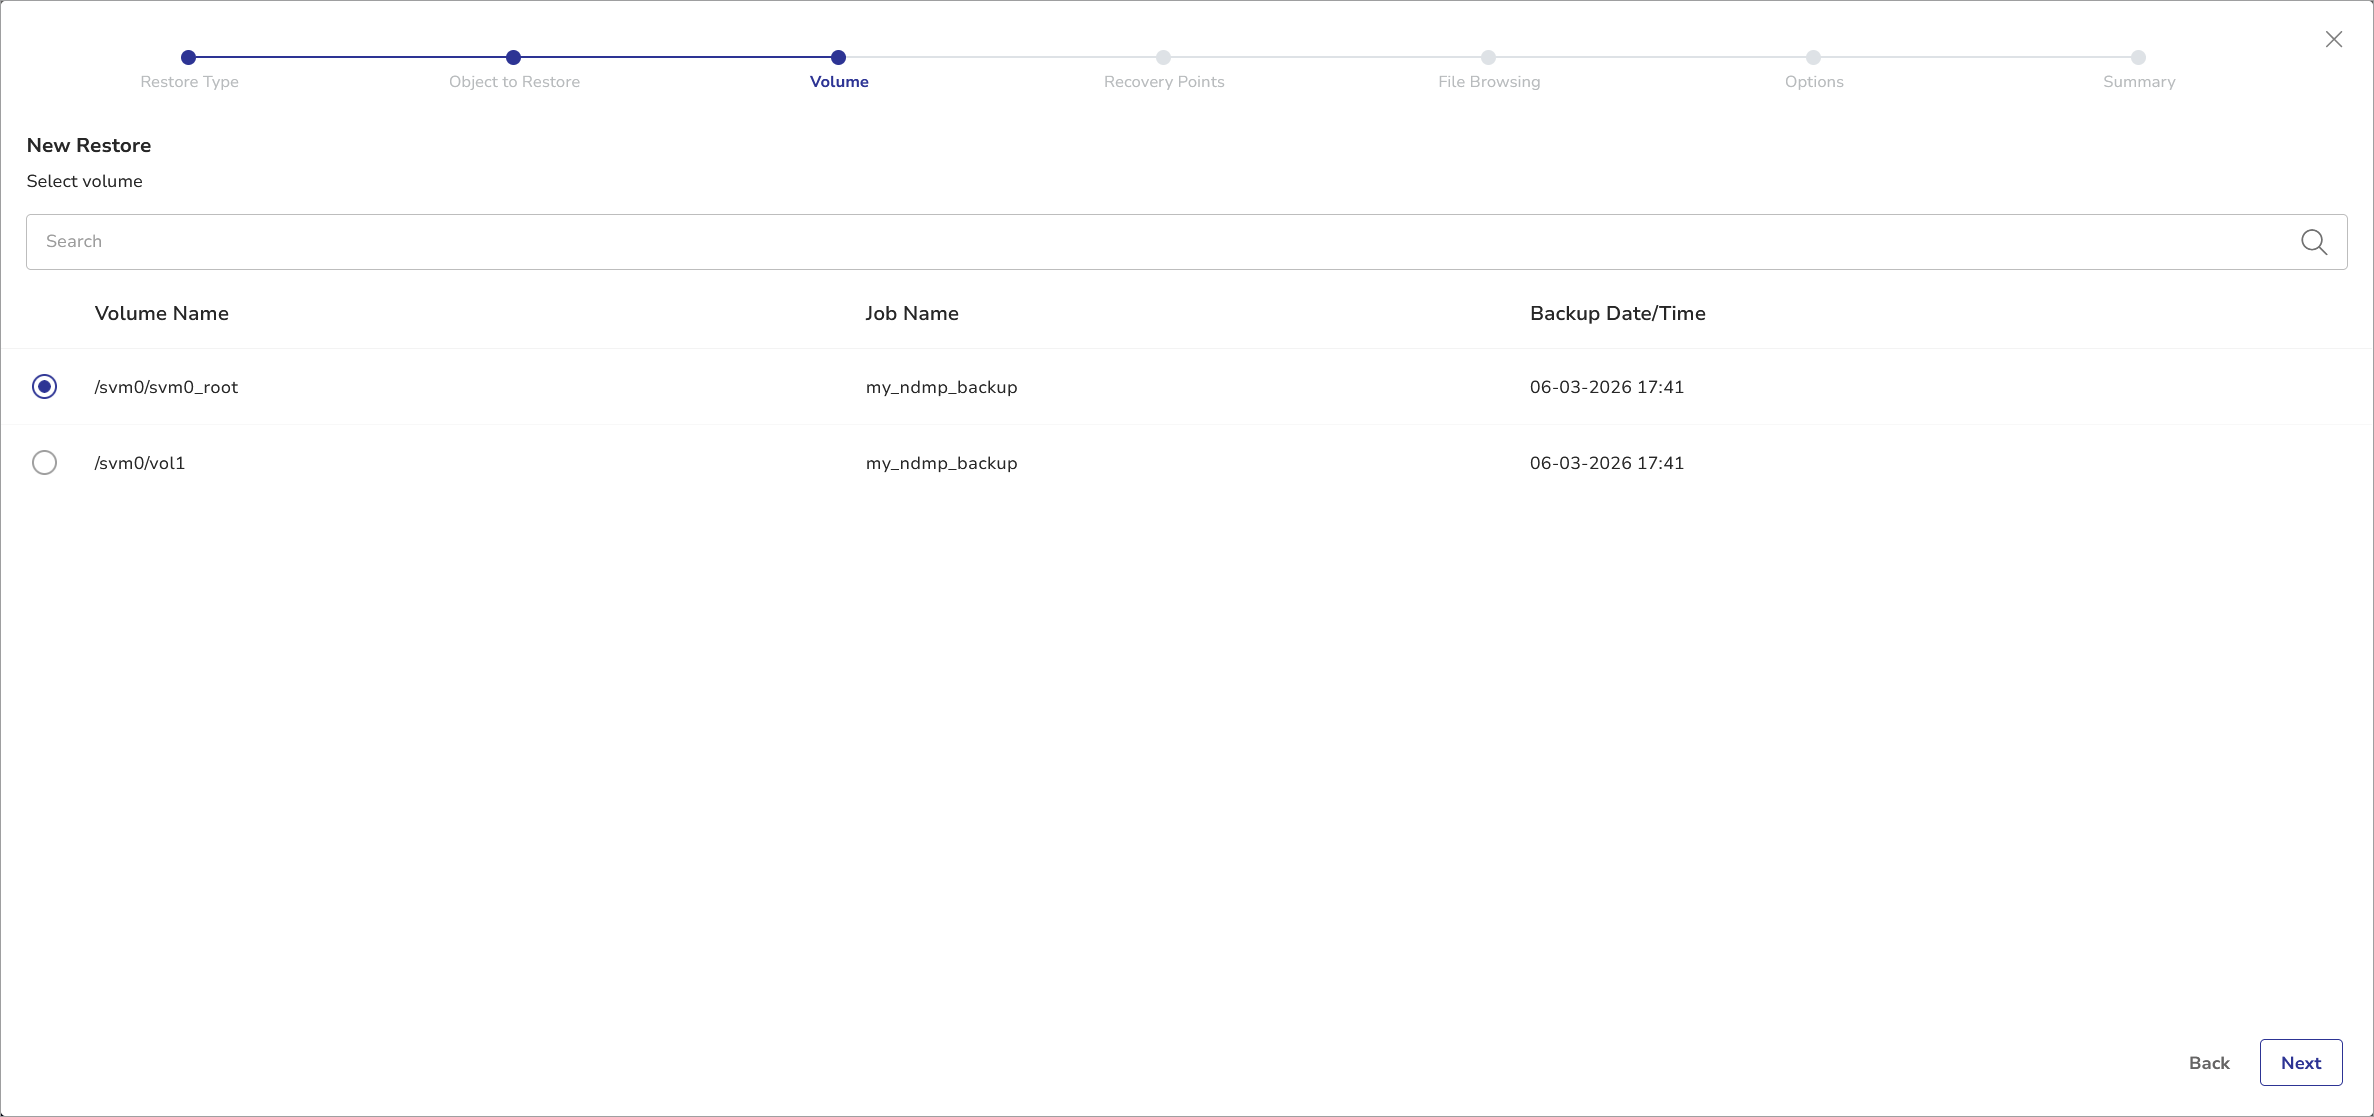Go Back to previous step
Screen dimensions: 2374x1117
(2208, 1063)
